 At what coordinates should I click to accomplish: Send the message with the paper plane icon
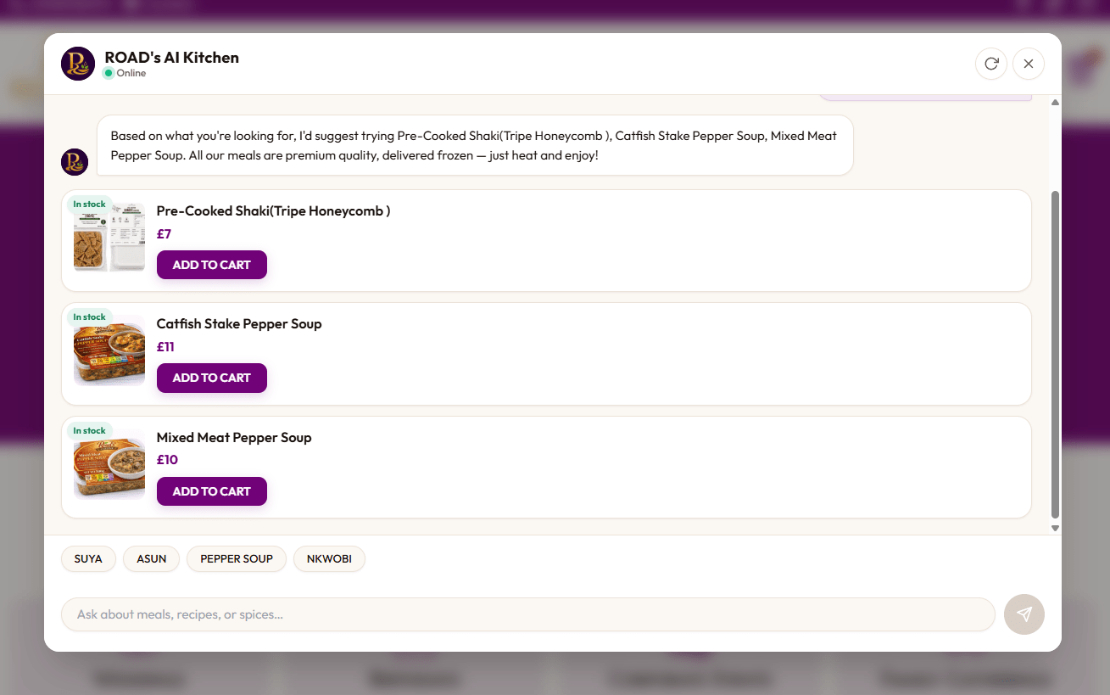pyautogui.click(x=1024, y=614)
